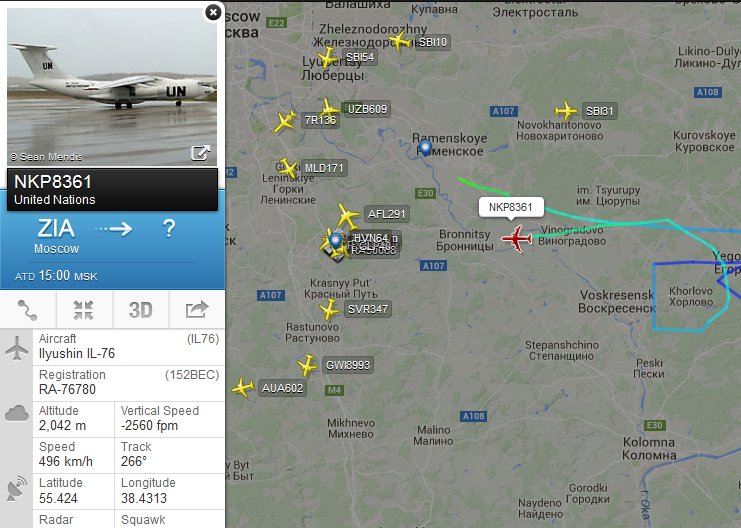Click the Ramenskoye airport pin marker
Screen dimensions: 741x528
coord(425,148)
